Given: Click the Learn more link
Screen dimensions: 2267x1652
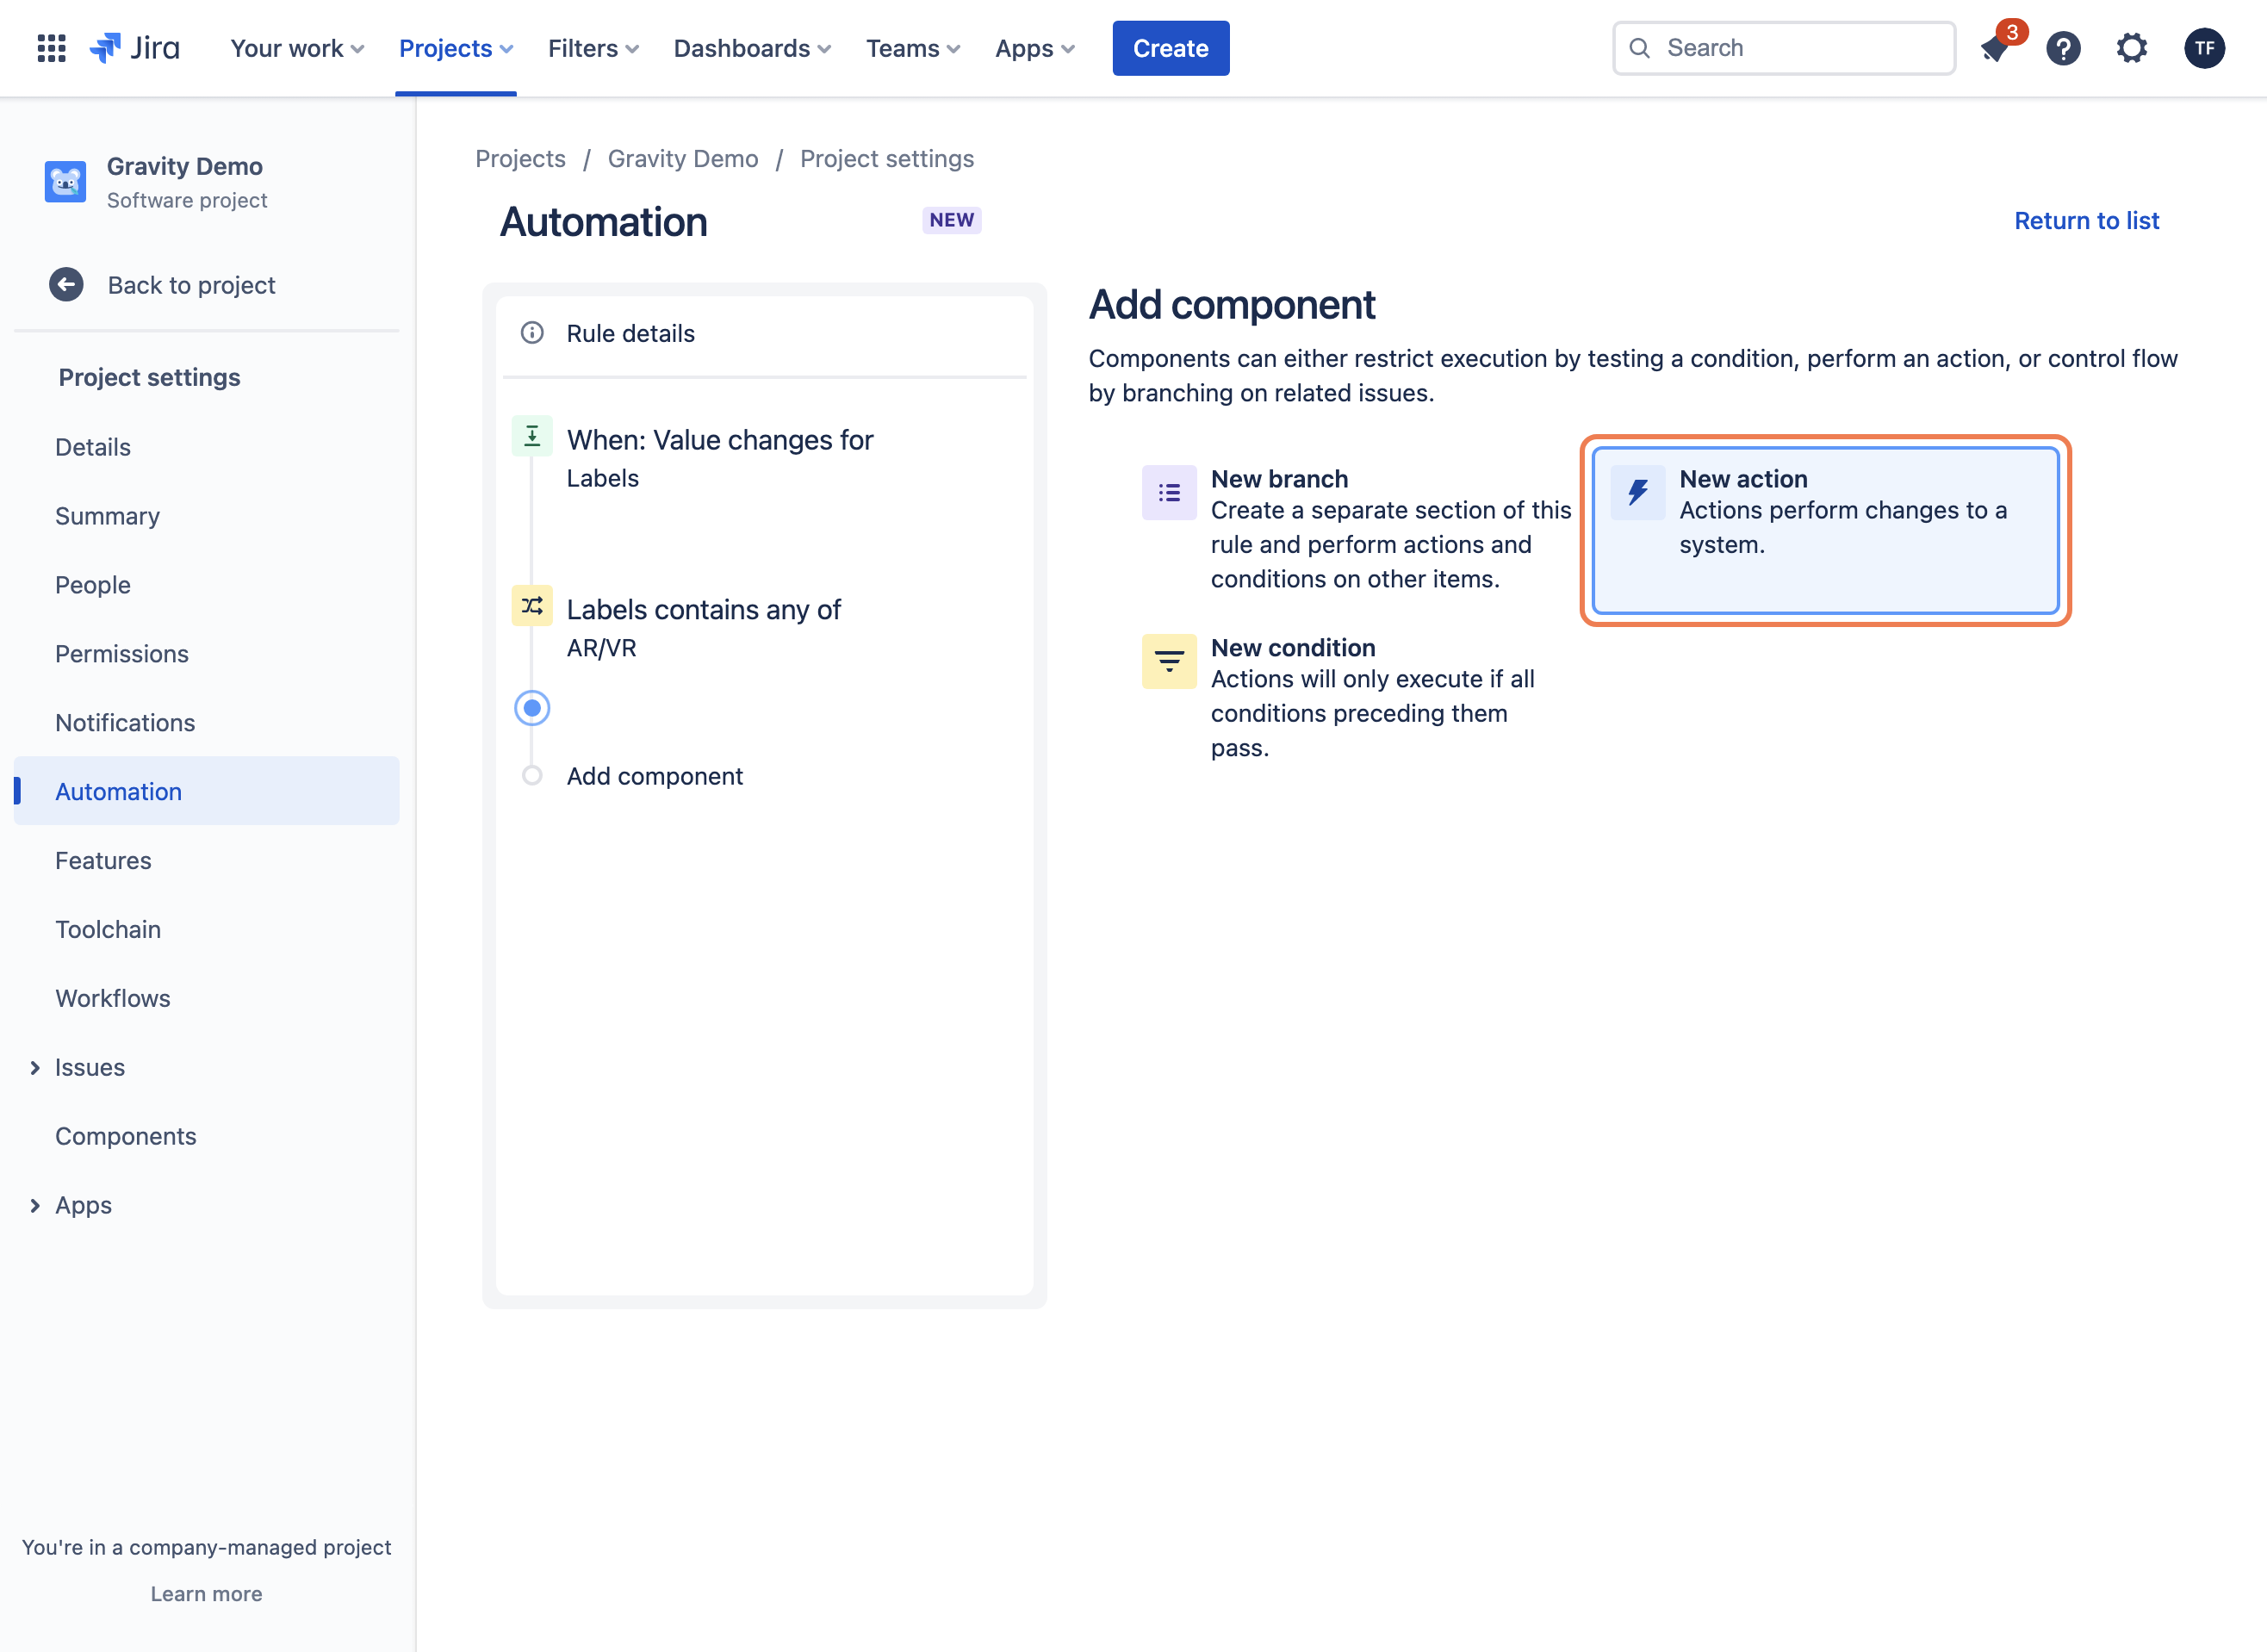Looking at the screenshot, I should 207,1593.
